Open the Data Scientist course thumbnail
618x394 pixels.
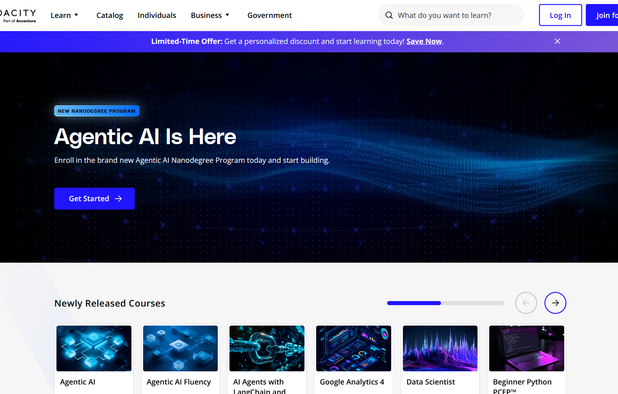coord(440,348)
